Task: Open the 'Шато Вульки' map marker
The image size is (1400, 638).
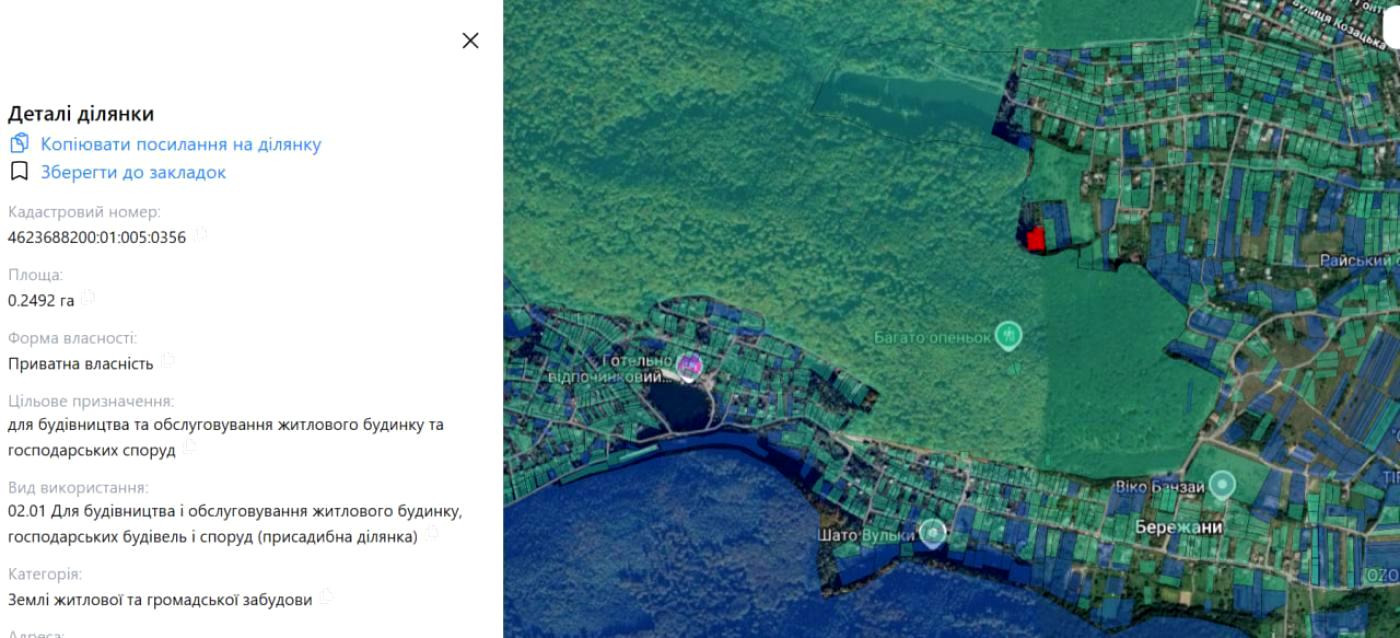Action: coord(932,532)
